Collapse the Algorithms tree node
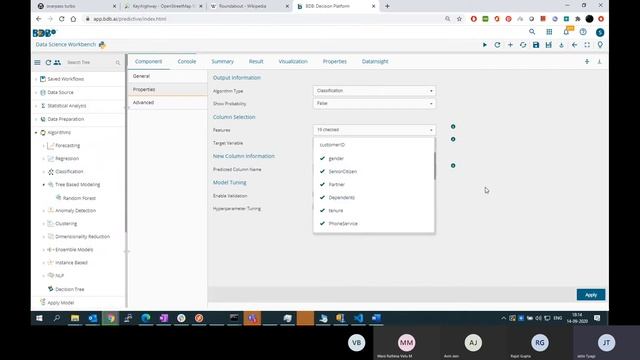Image resolution: width=640 pixels, height=360 pixels. [36, 133]
